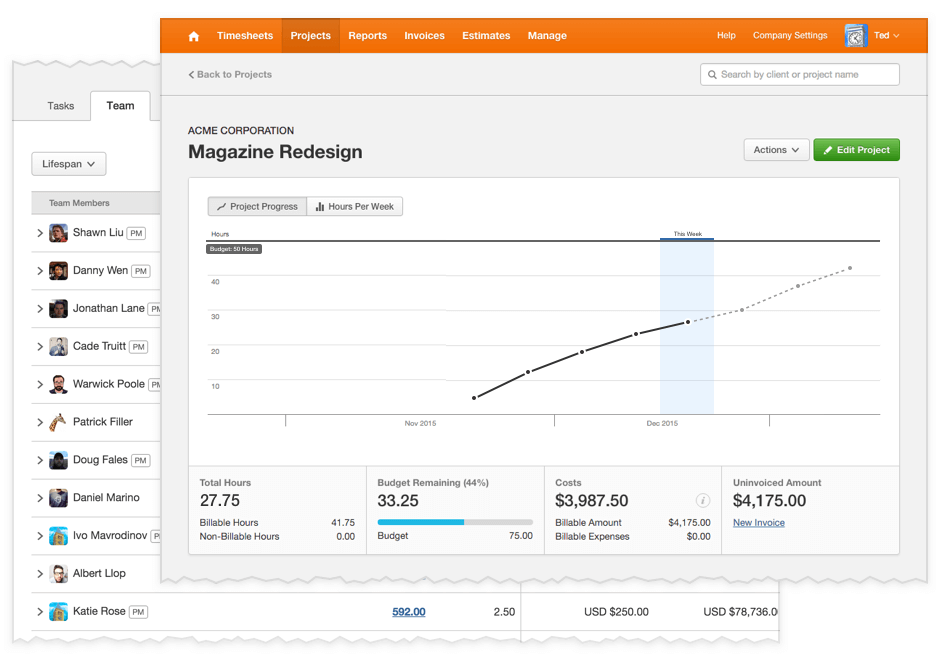Open the Reports menu
940x660 pixels.
pos(367,35)
